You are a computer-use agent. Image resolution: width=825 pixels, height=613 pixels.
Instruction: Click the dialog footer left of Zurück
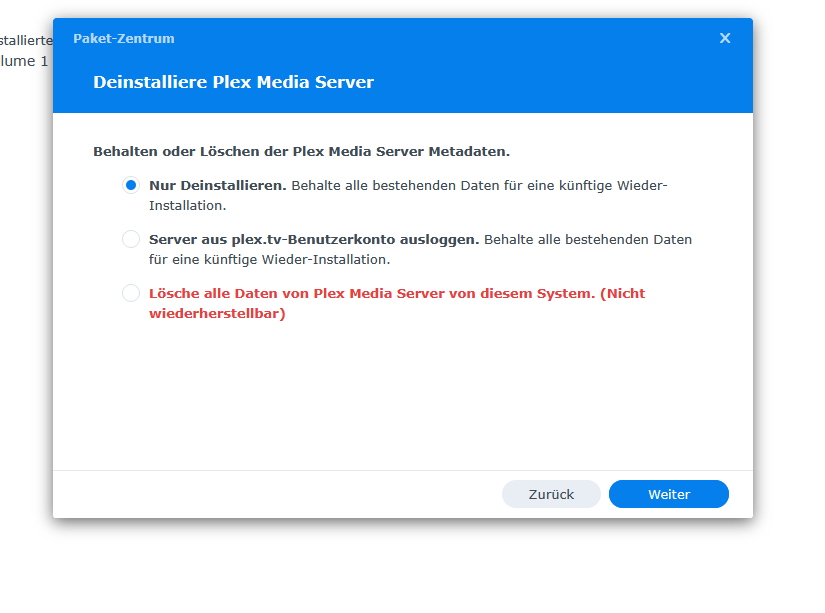coord(280,494)
